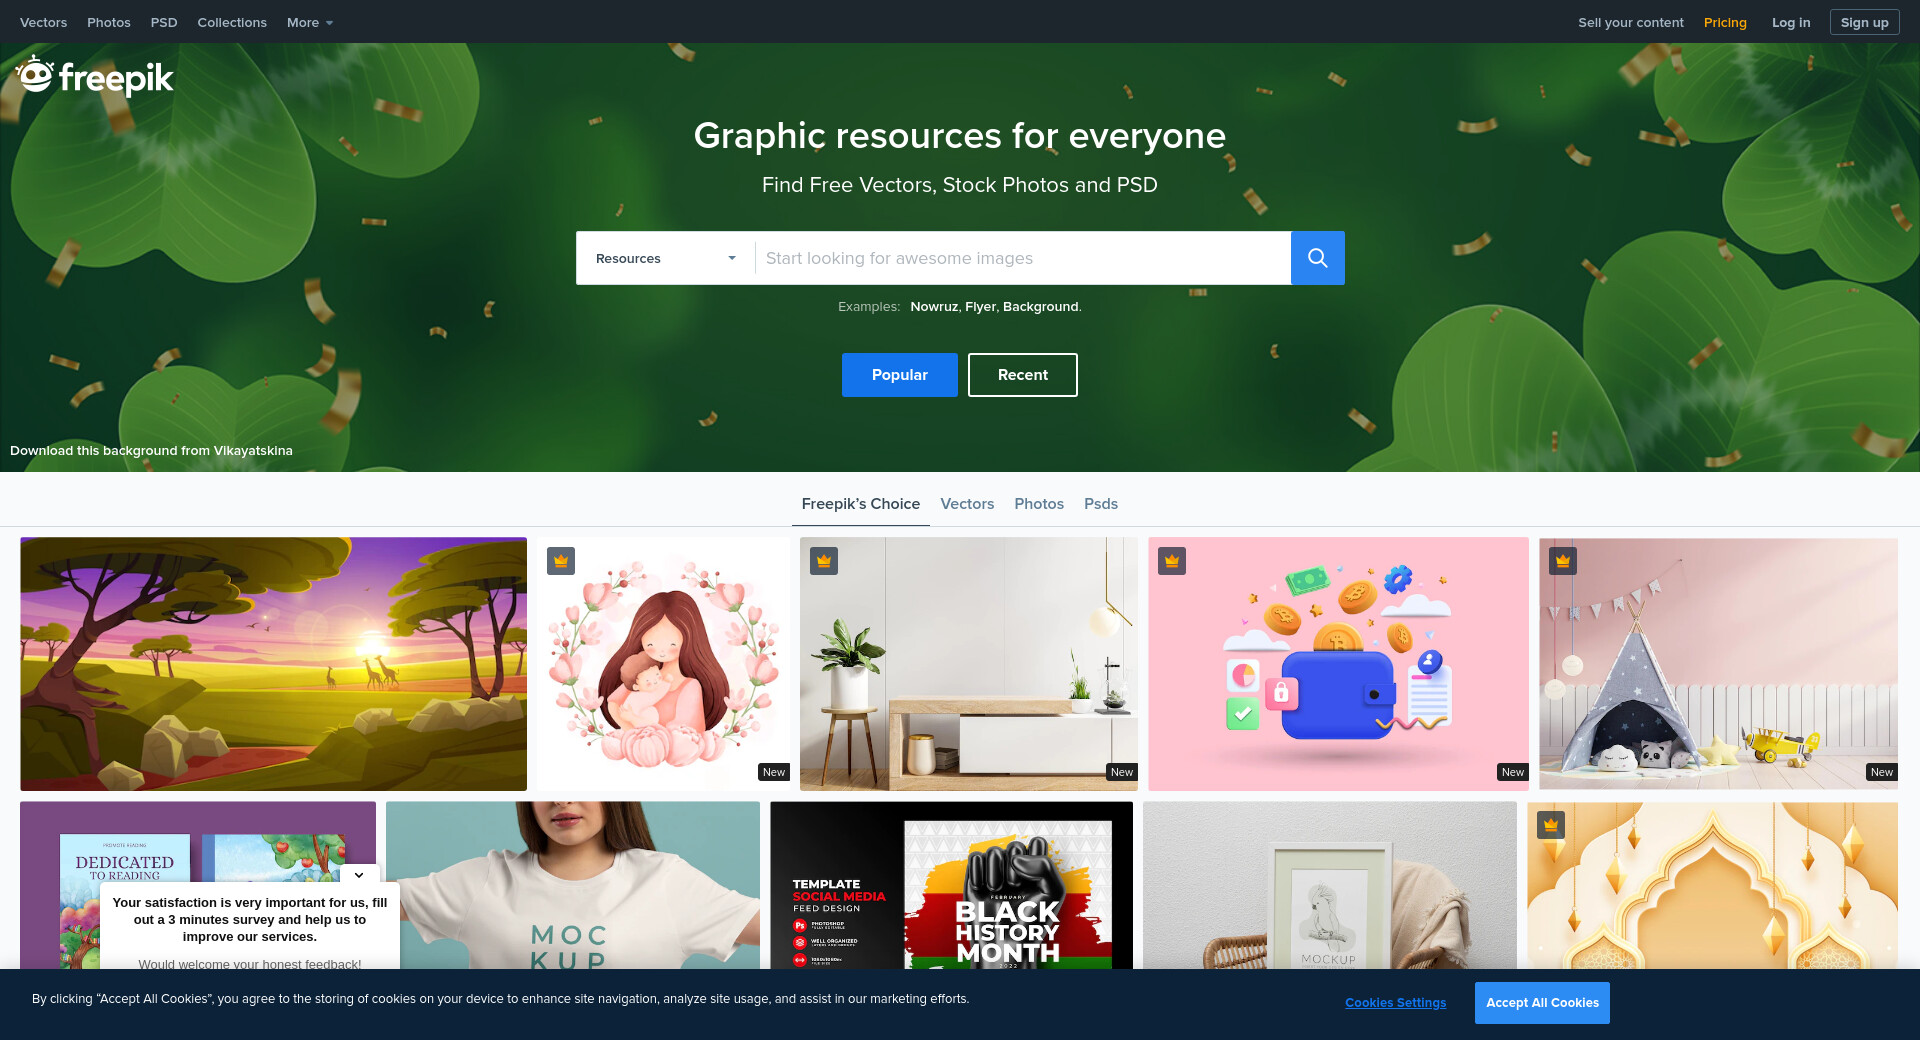
Task: Open the Cookies Settings link
Action: (1395, 1003)
